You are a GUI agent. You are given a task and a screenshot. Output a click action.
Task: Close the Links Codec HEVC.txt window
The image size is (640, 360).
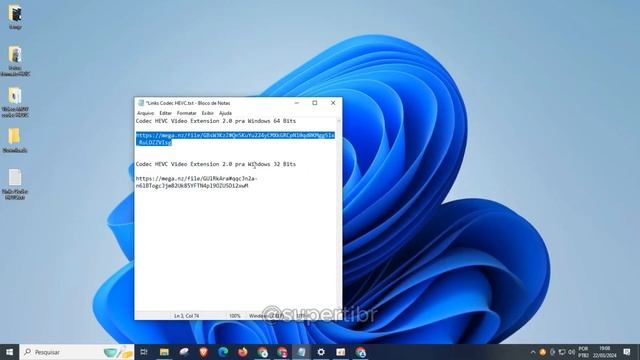[333, 103]
